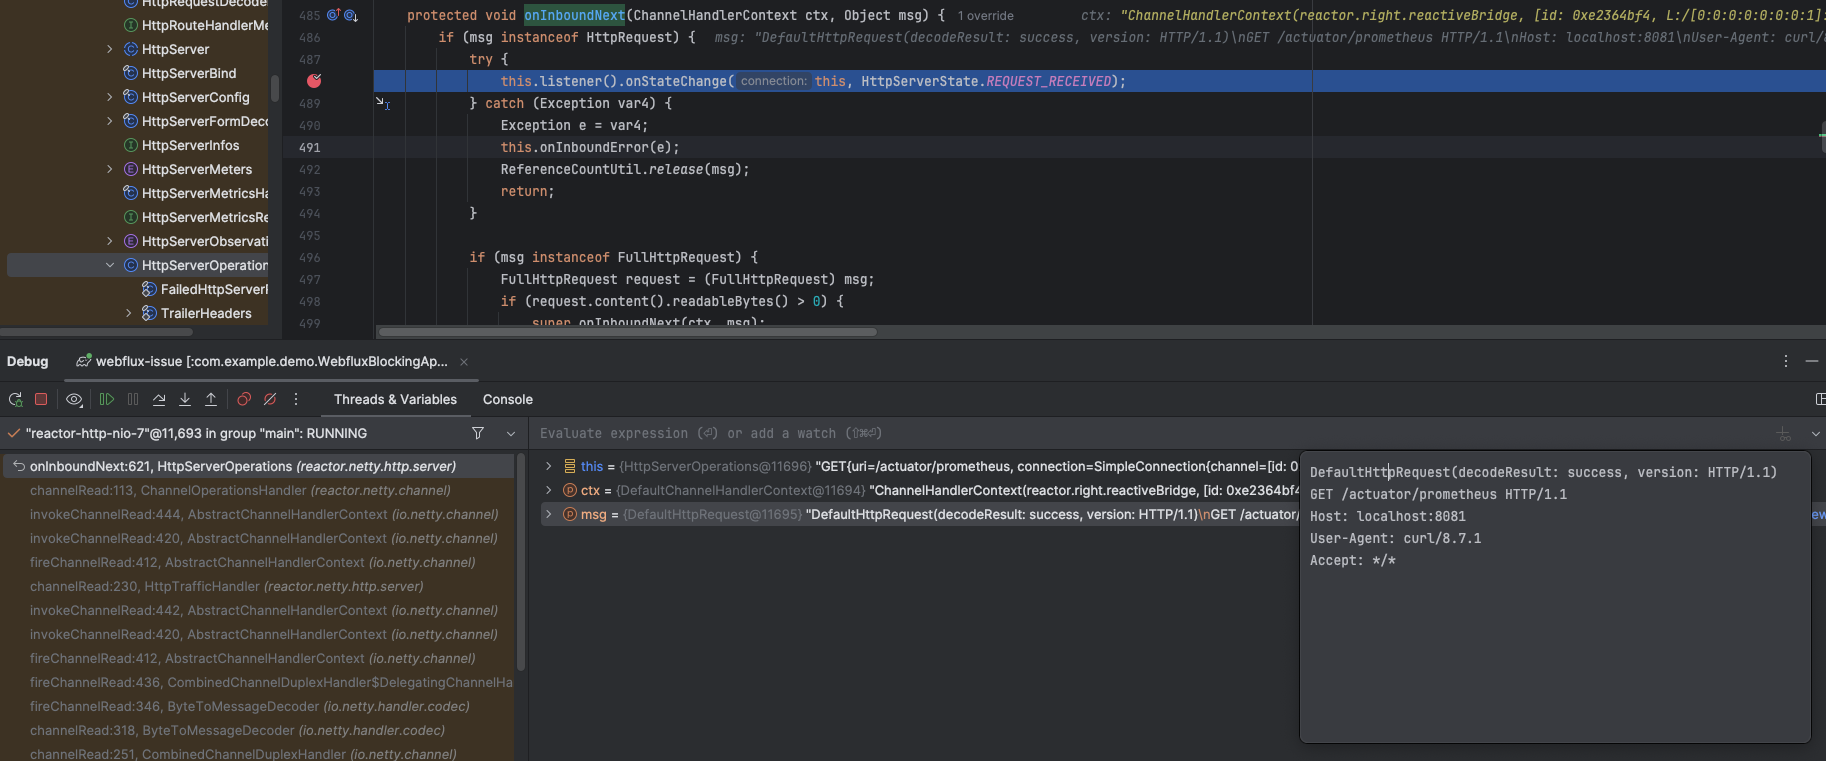
Task: Expand the 'ctx' variable node
Action: (x=548, y=490)
